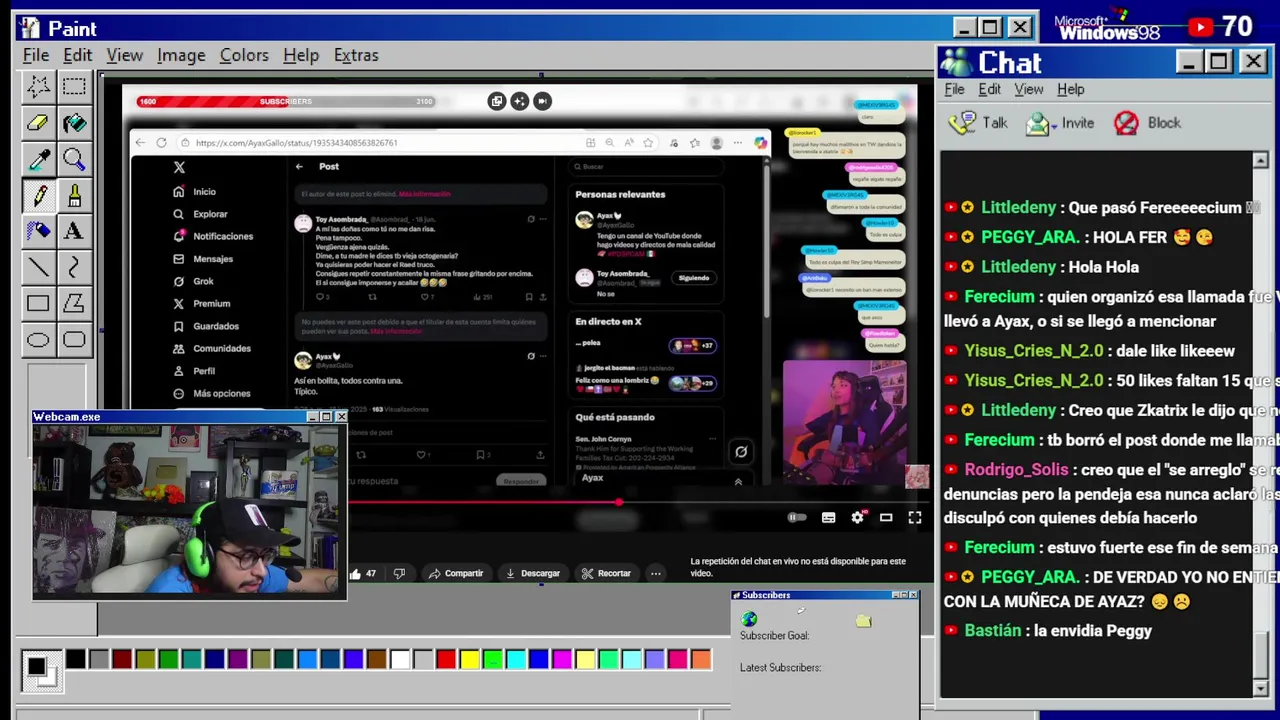Activate the Magnifier tool
This screenshot has height=720, width=1280.
click(74, 159)
